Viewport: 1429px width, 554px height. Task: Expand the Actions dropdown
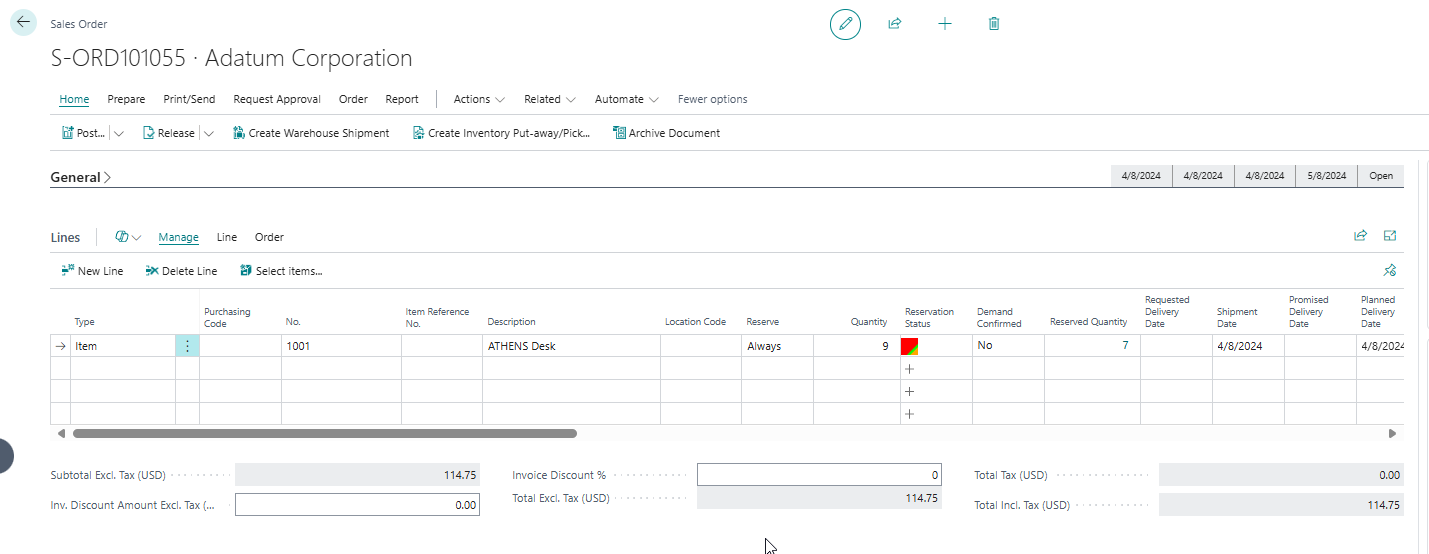479,99
